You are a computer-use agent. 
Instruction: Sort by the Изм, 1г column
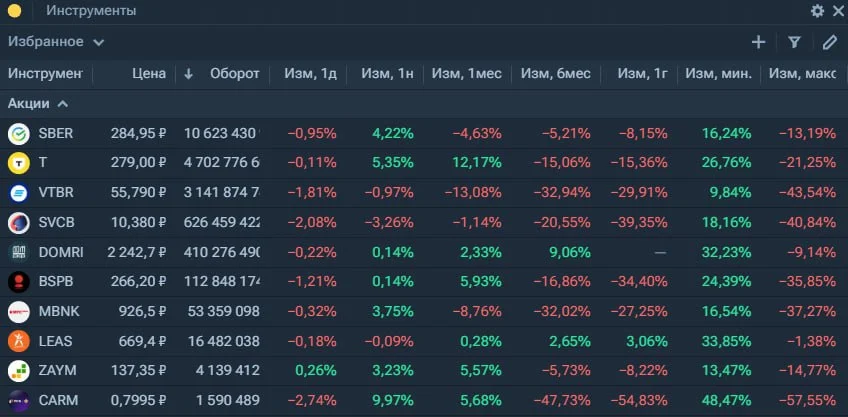tap(642, 74)
